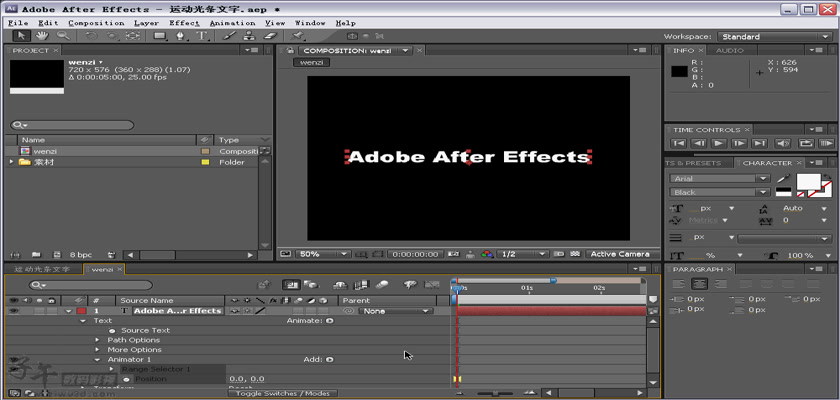Toggle the viewer lock icon
The height and width of the screenshot is (400, 840).
tap(290, 50)
